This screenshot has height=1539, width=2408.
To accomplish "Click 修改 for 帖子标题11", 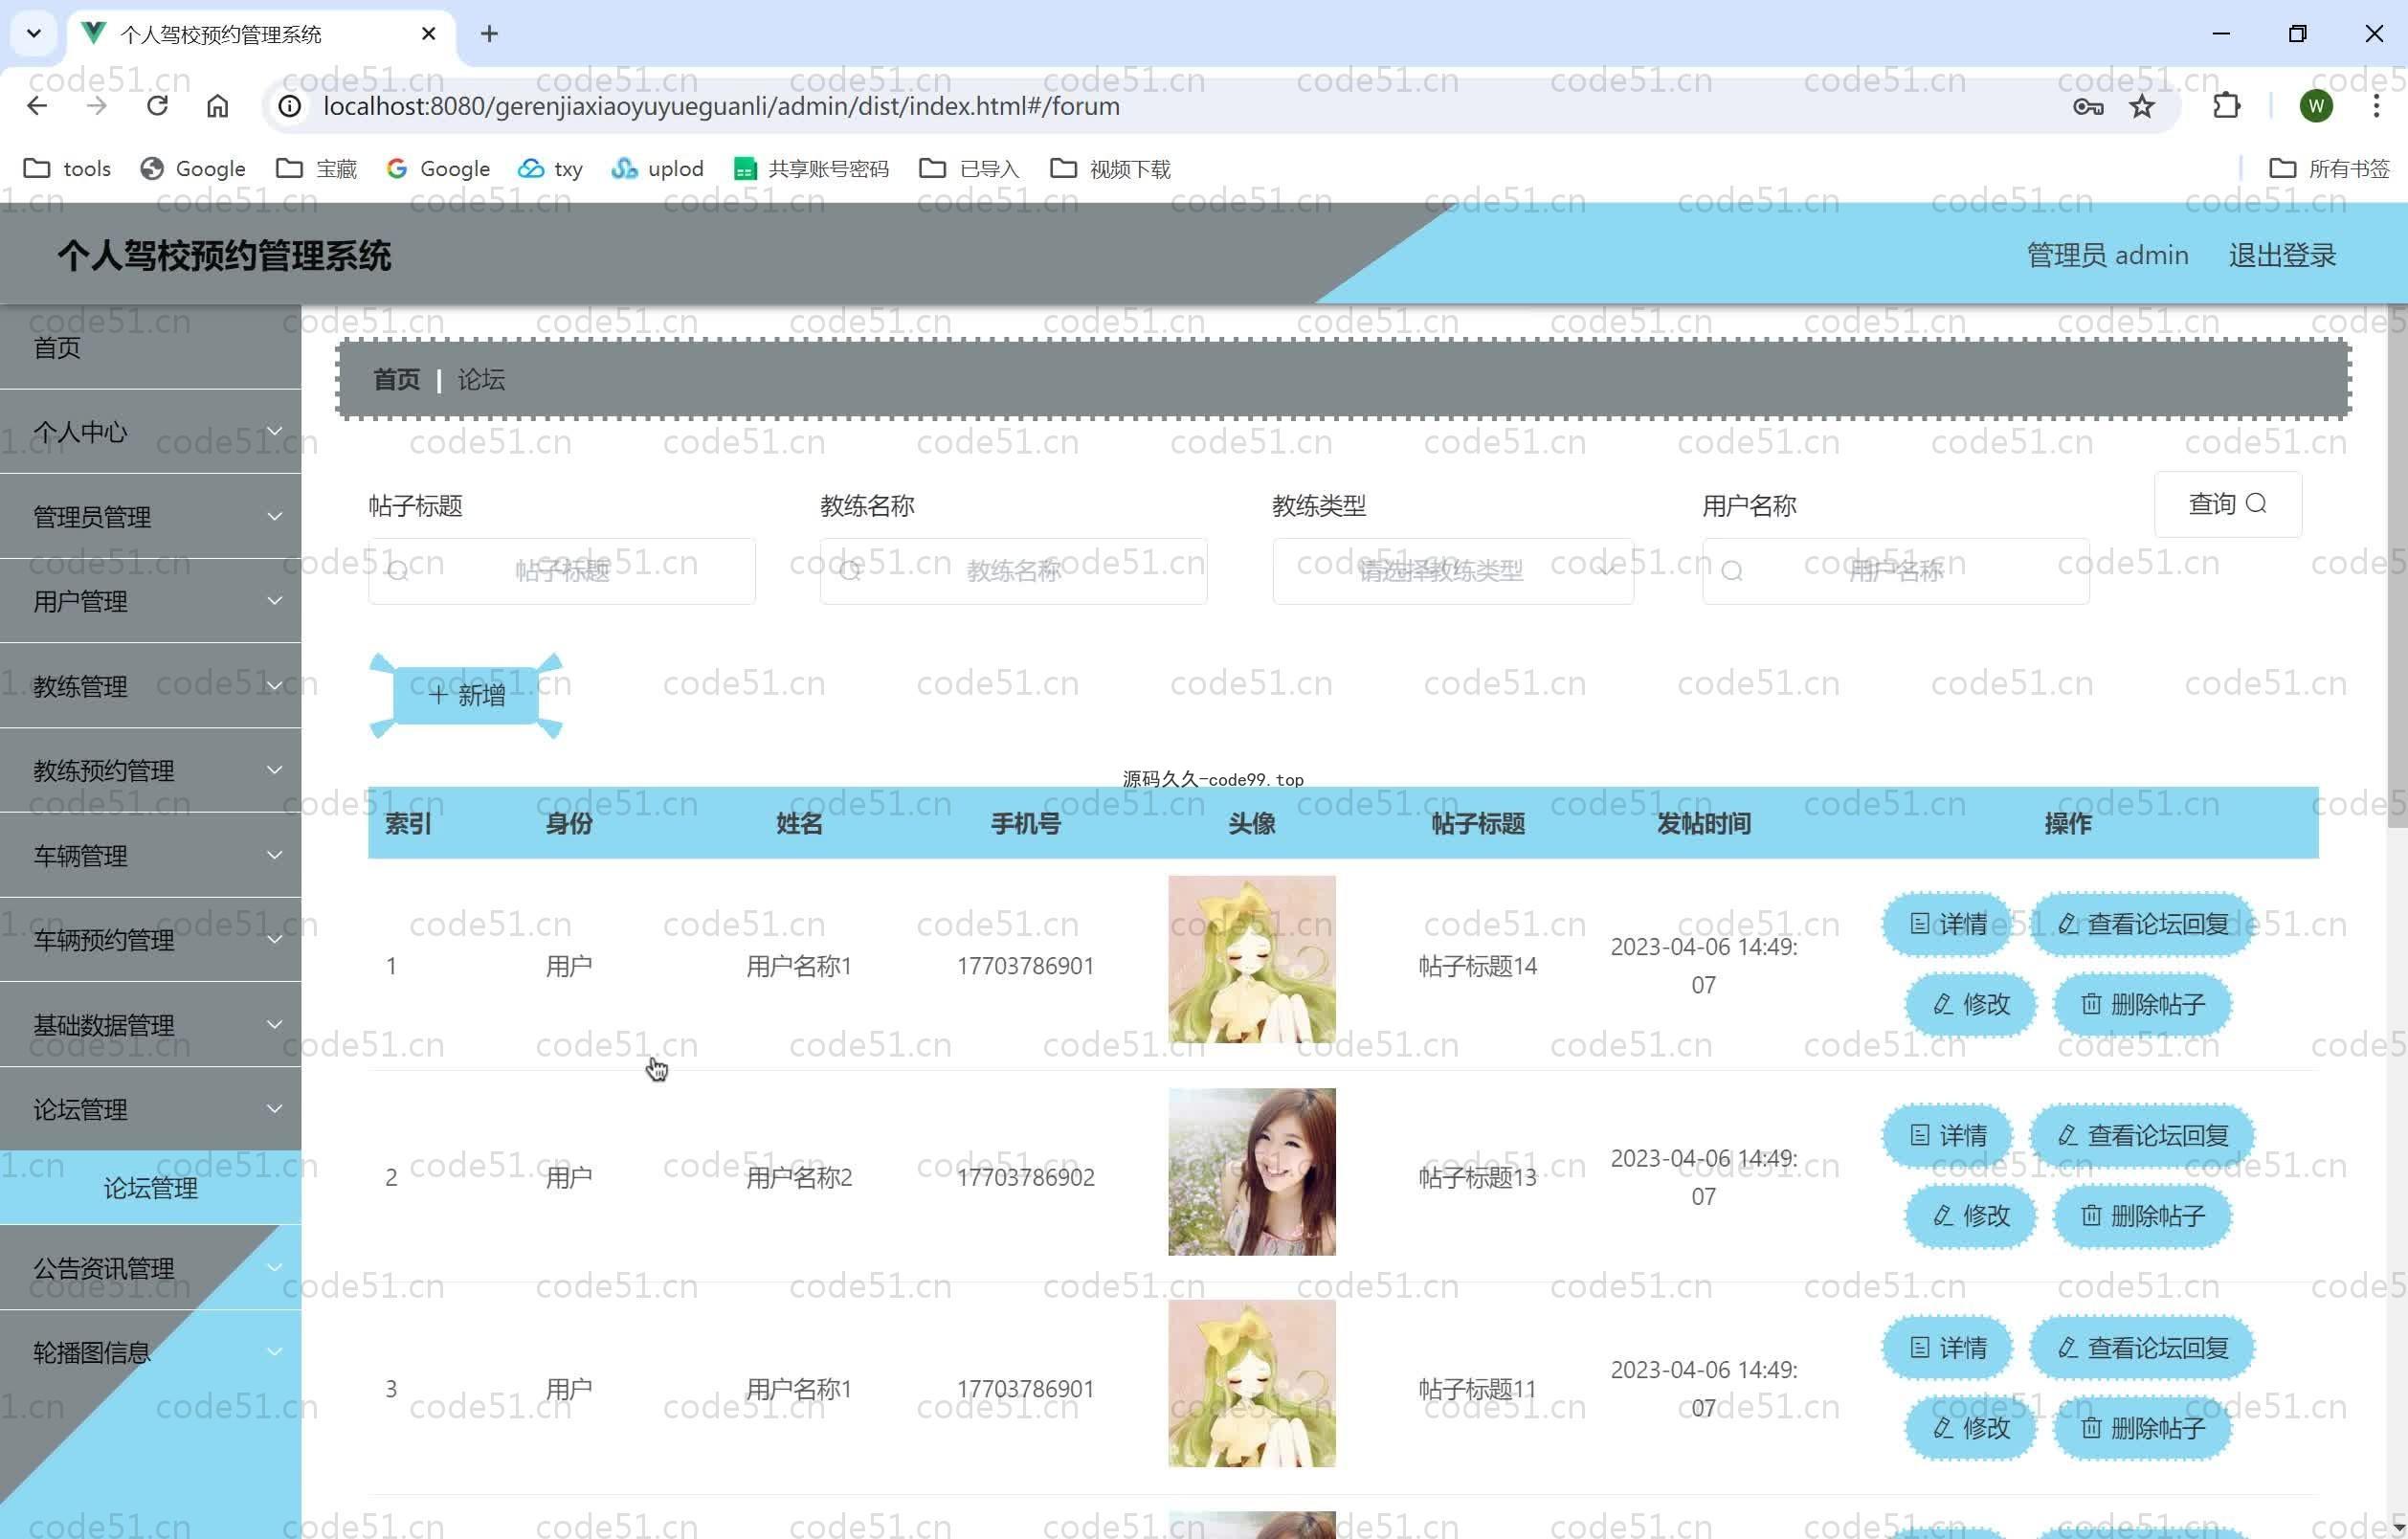I will coord(1970,1427).
